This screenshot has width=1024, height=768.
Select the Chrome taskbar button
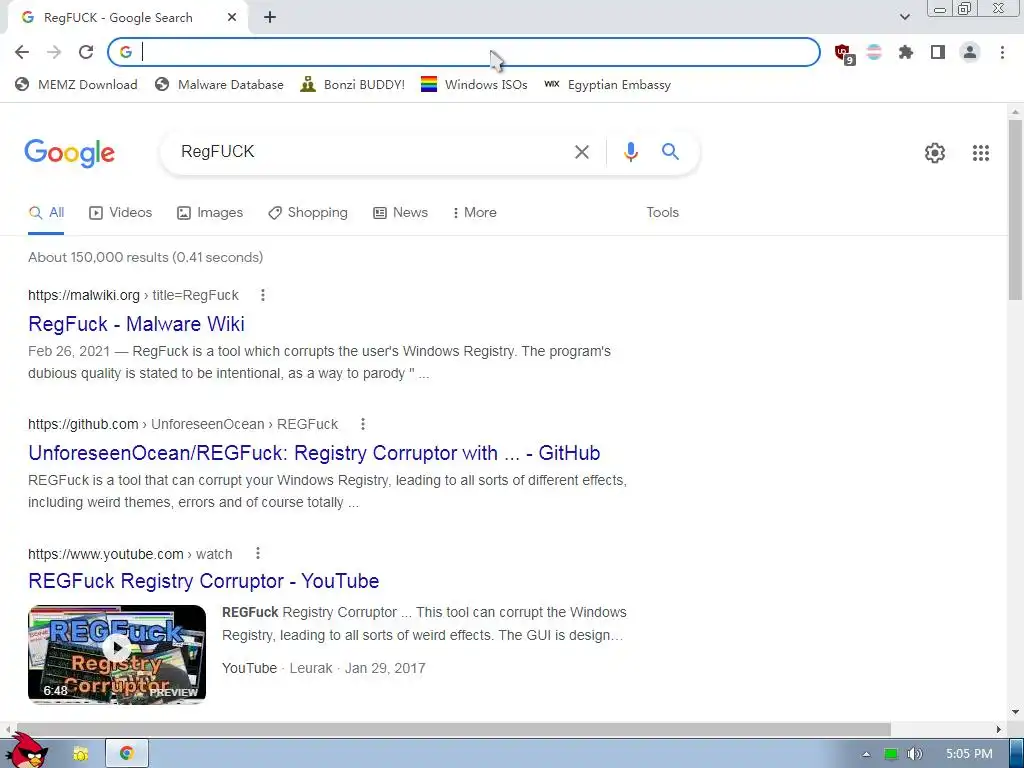tap(127, 754)
